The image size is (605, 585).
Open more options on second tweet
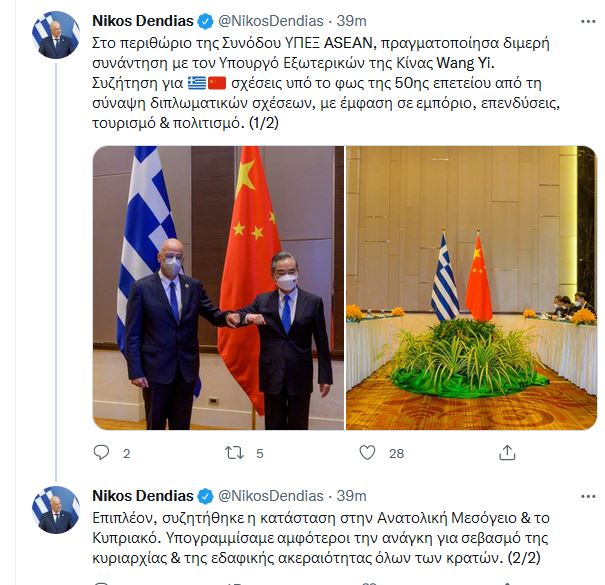pos(588,497)
